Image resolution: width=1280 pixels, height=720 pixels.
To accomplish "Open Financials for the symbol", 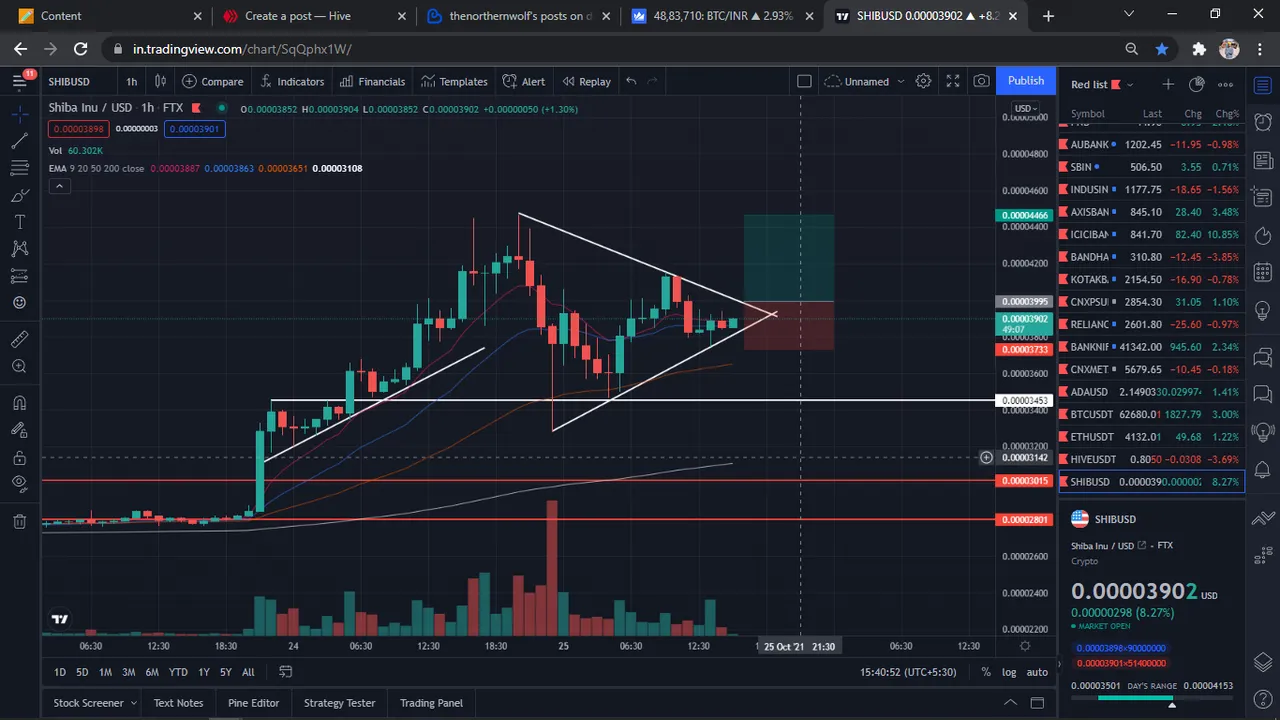I will point(372,81).
